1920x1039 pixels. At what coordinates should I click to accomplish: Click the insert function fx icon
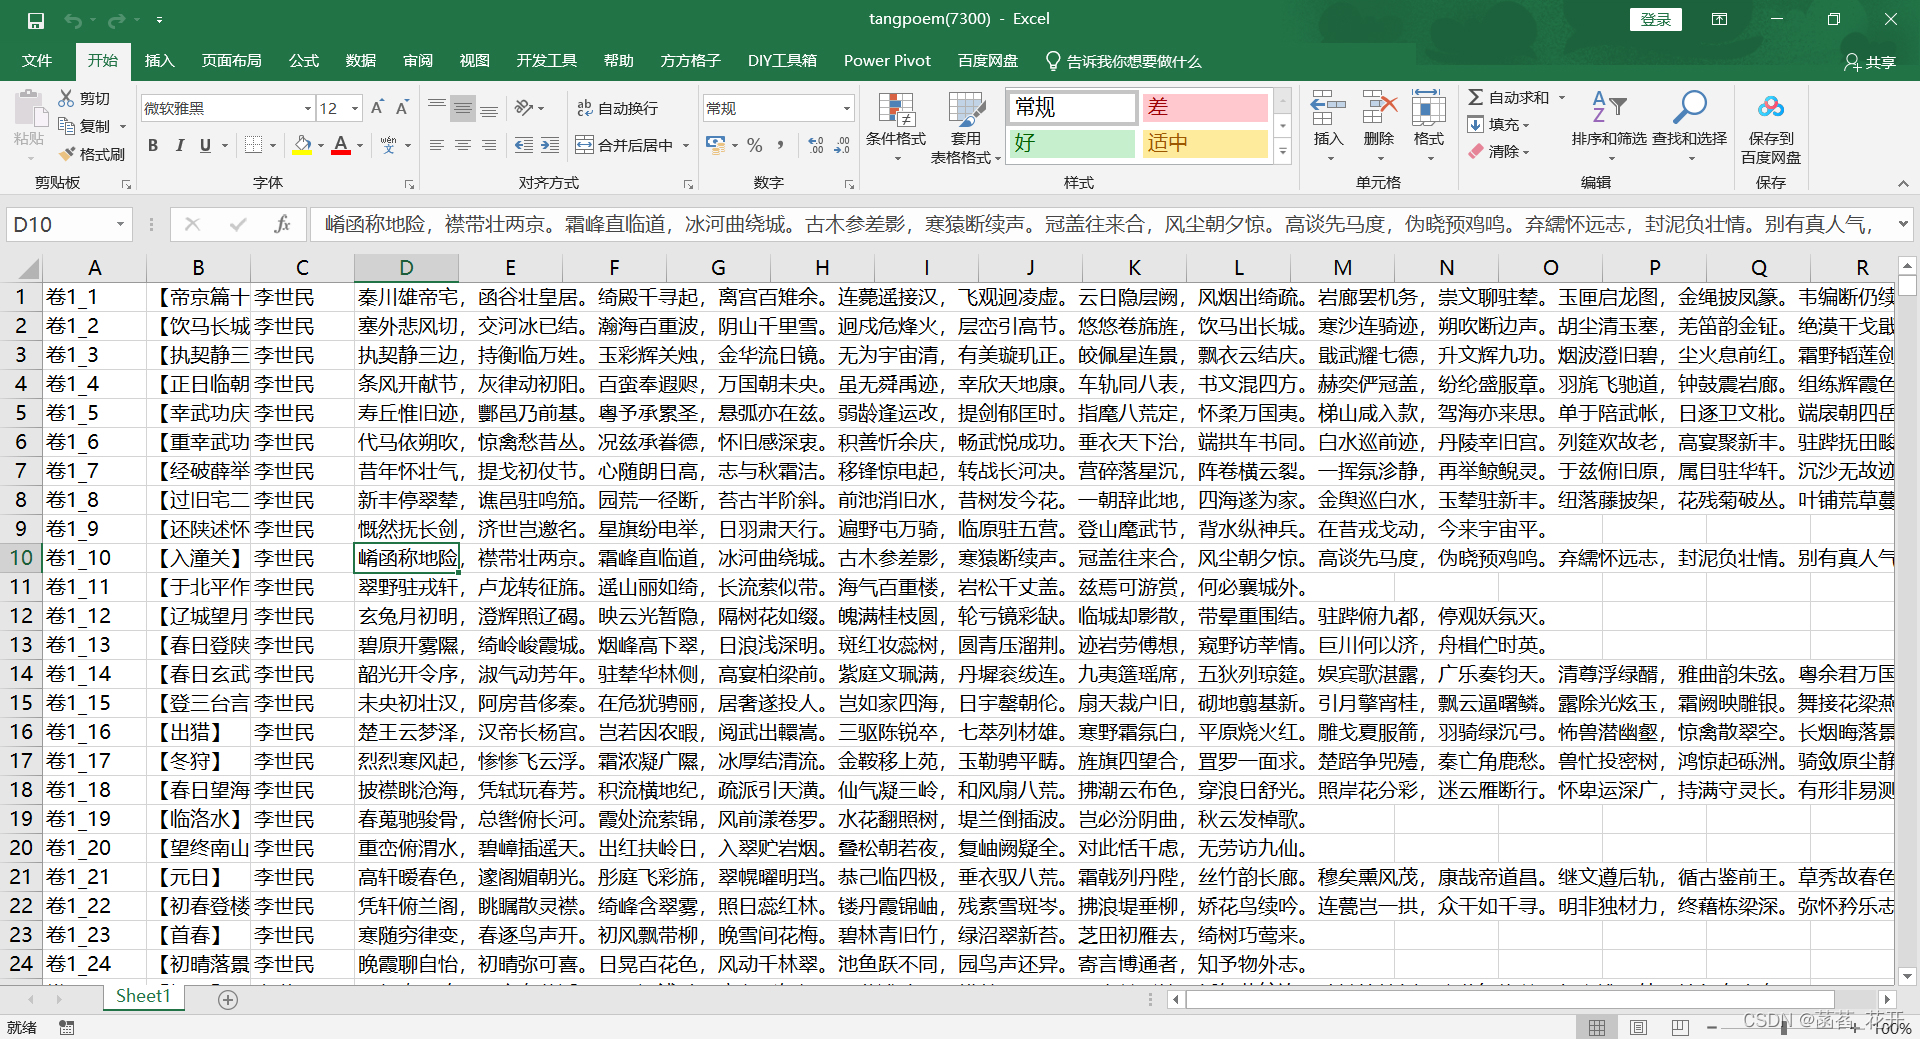[x=282, y=225]
